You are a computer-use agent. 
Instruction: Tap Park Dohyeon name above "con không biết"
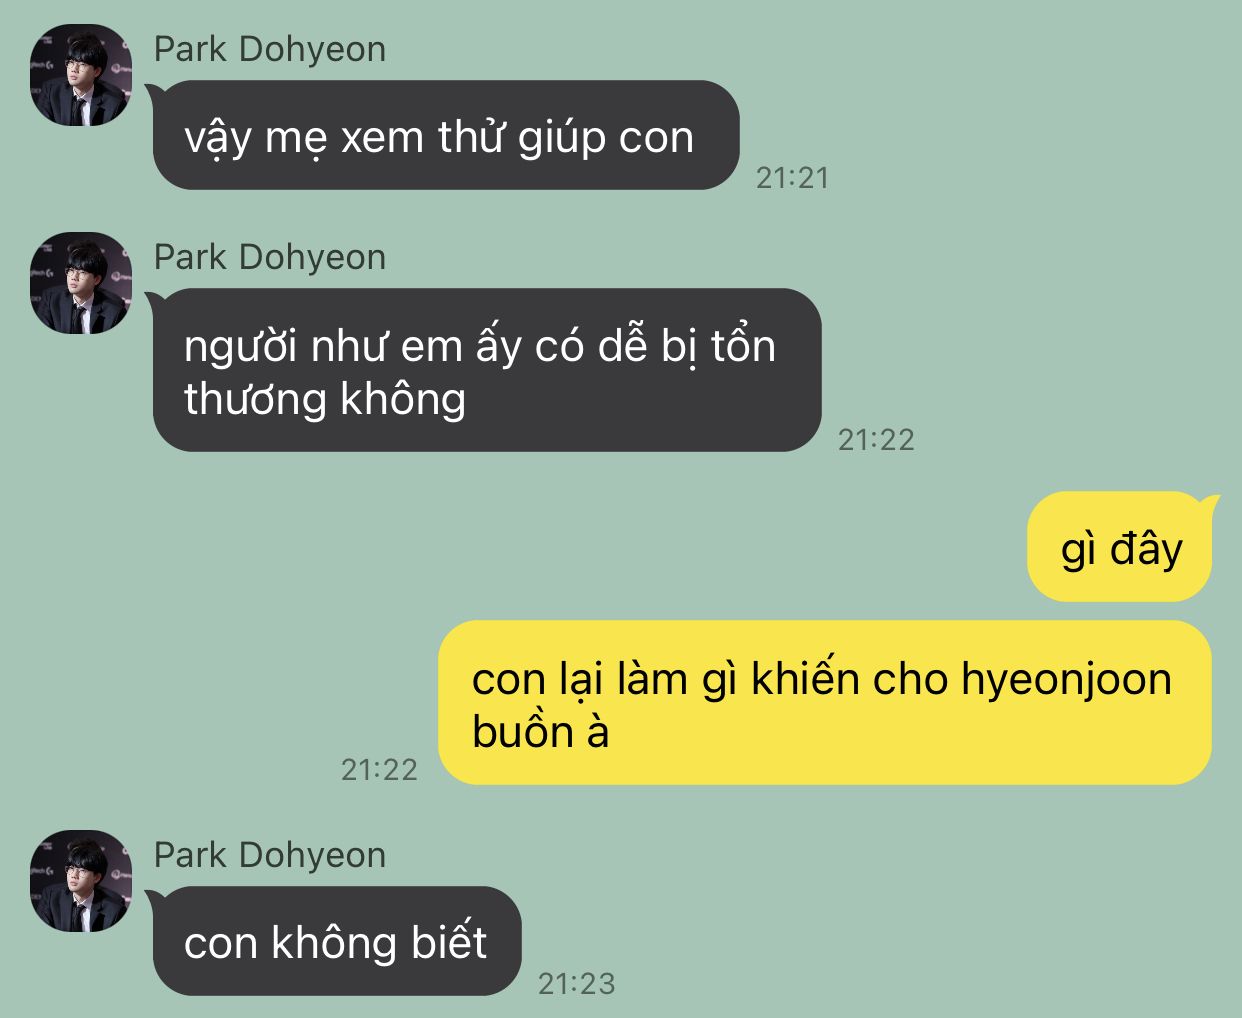(x=270, y=855)
